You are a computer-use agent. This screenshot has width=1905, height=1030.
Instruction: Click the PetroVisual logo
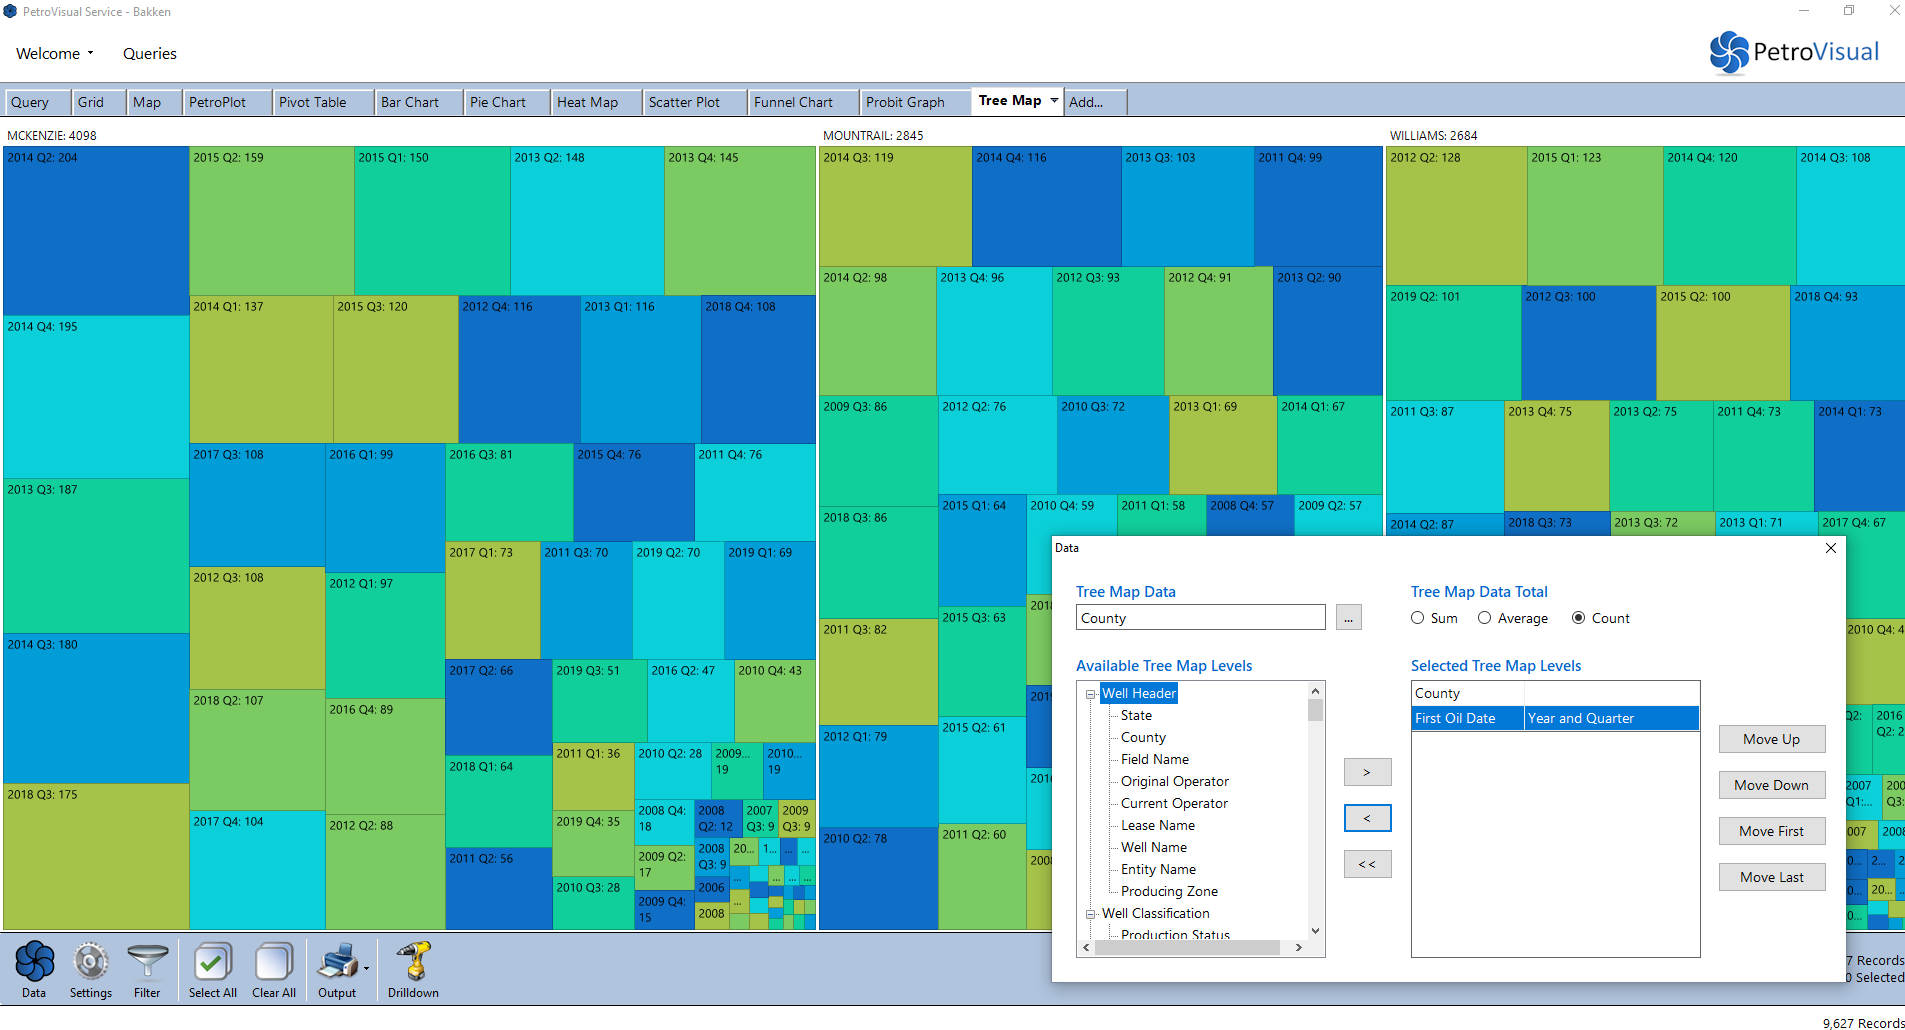[1794, 52]
